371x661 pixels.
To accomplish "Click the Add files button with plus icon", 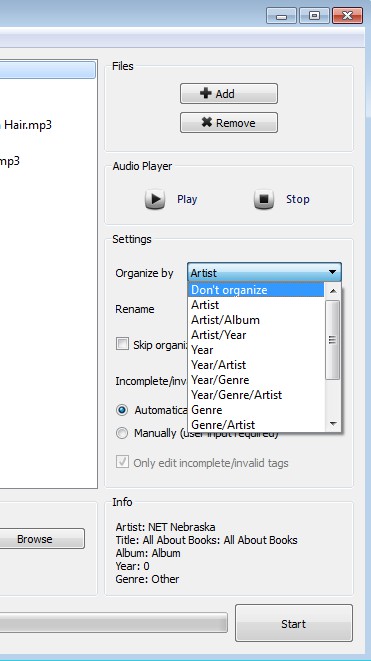I will click(x=229, y=94).
